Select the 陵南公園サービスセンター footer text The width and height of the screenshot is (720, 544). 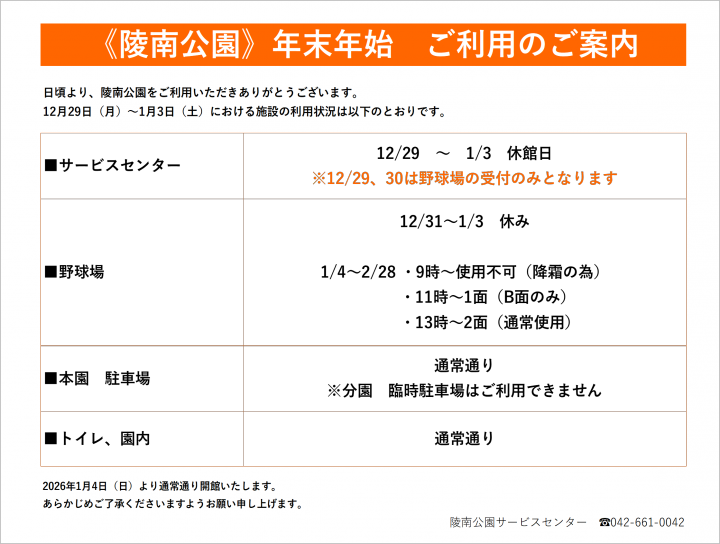(x=518, y=522)
